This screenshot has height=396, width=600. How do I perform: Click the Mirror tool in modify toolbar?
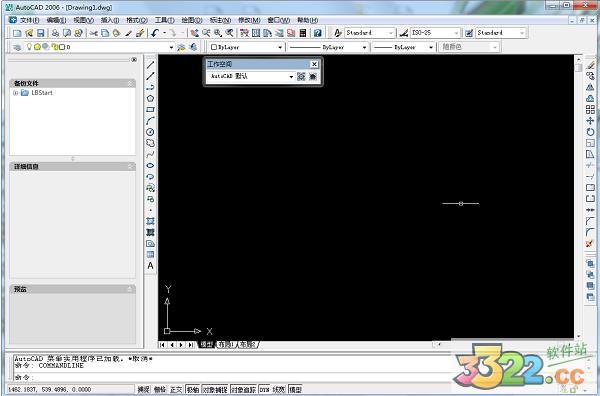tap(590, 87)
